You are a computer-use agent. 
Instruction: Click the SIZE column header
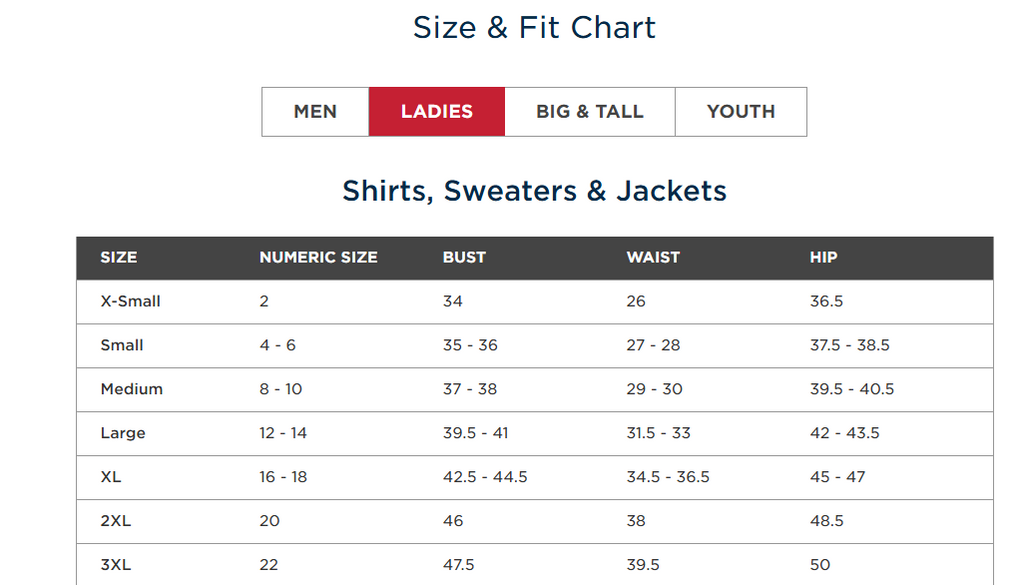118,257
